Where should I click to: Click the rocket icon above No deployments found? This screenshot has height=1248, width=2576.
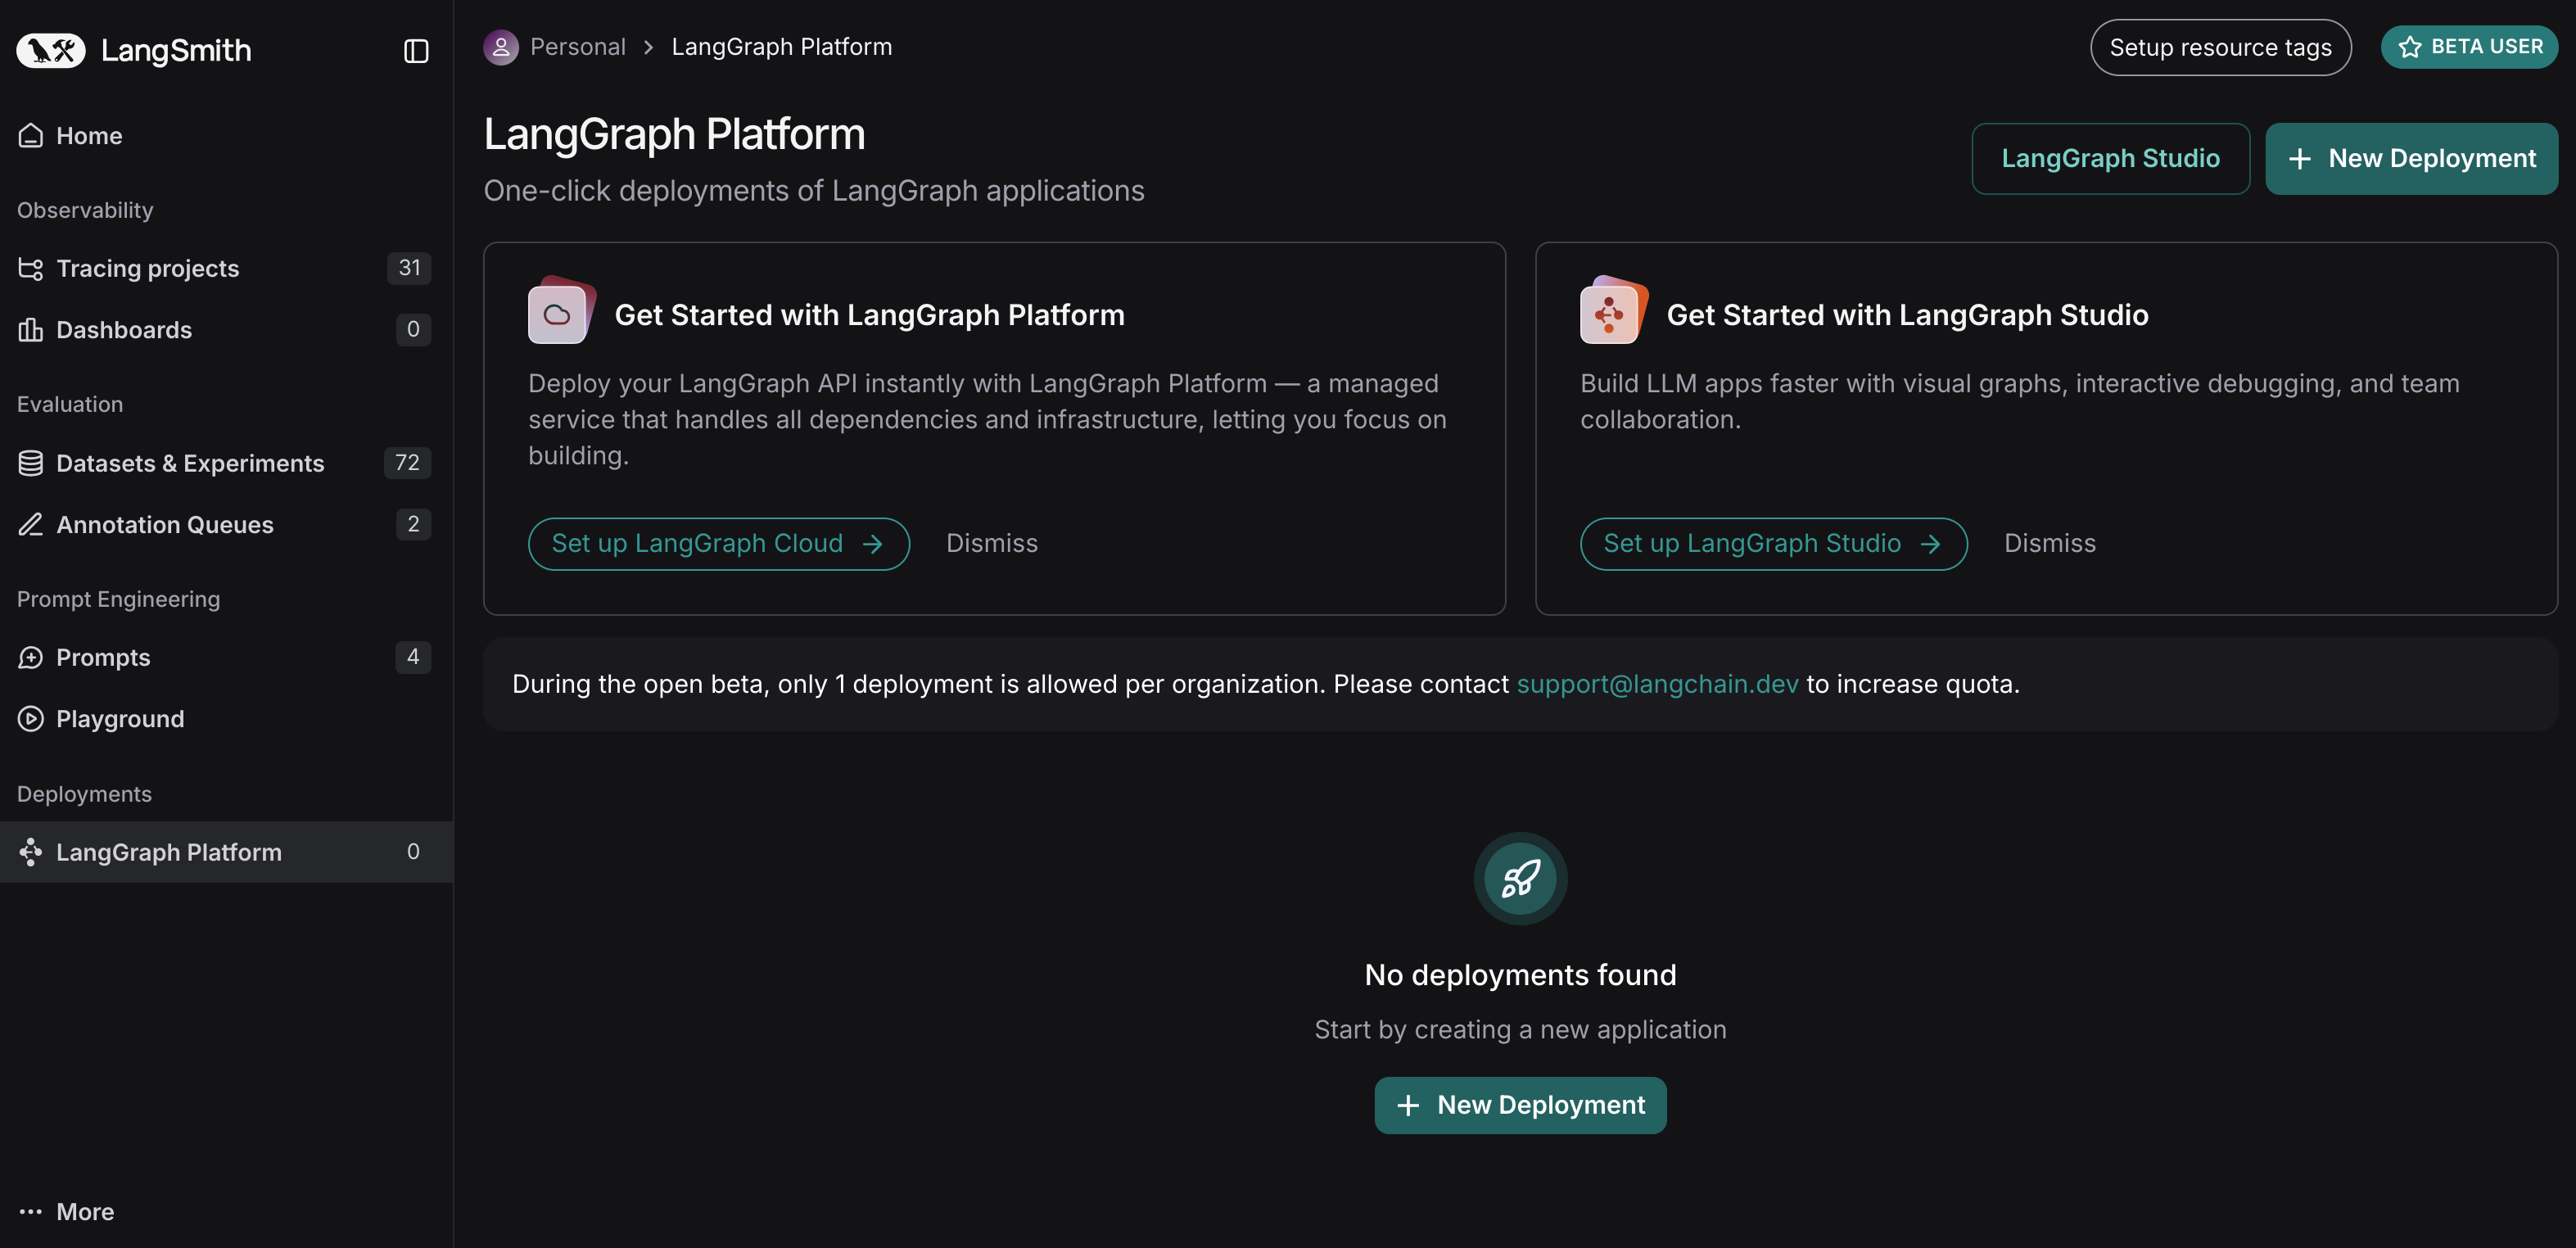tap(1520, 879)
